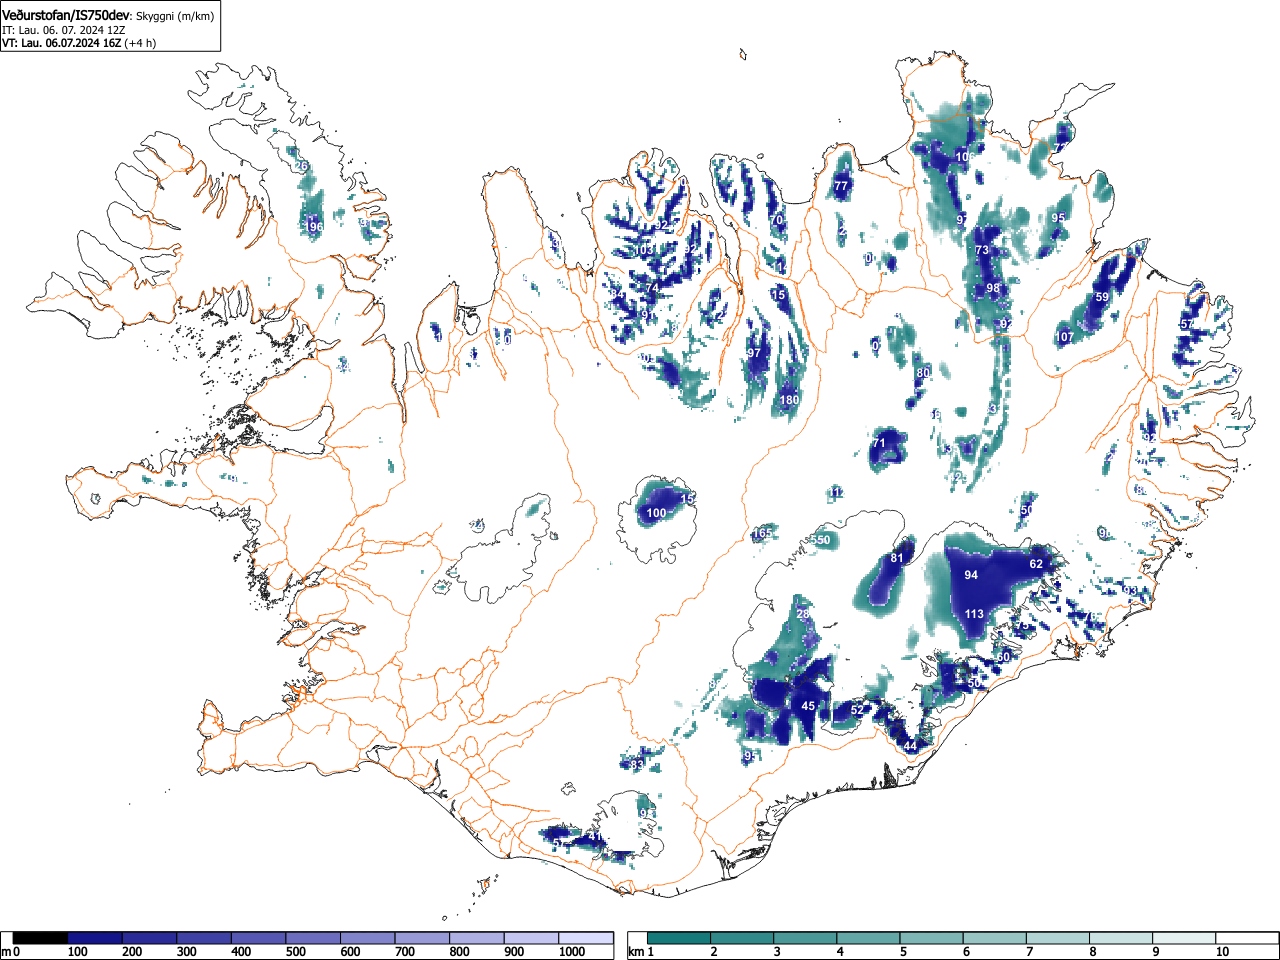The image size is (1280, 960).
Task: Pick the 900–1000 m pale lavender legend swatch
Action: (x=531, y=938)
